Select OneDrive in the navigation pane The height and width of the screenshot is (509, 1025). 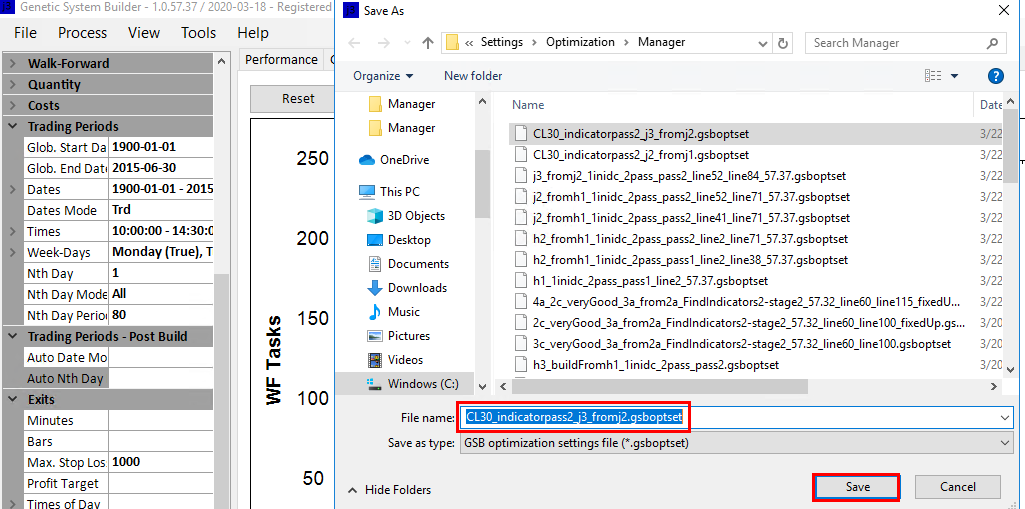[403, 160]
